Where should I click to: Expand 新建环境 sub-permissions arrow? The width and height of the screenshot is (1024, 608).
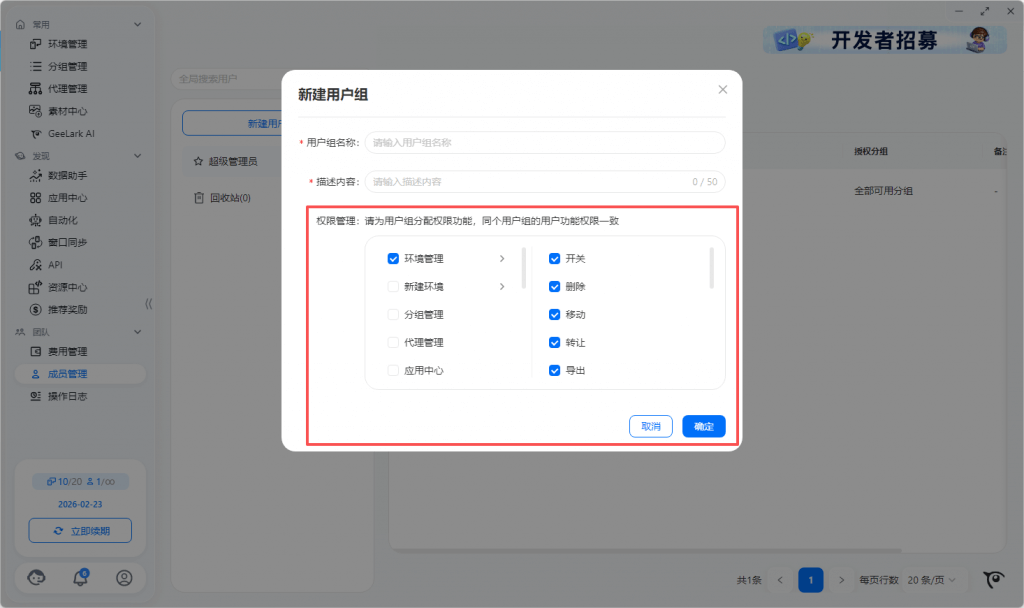[502, 287]
